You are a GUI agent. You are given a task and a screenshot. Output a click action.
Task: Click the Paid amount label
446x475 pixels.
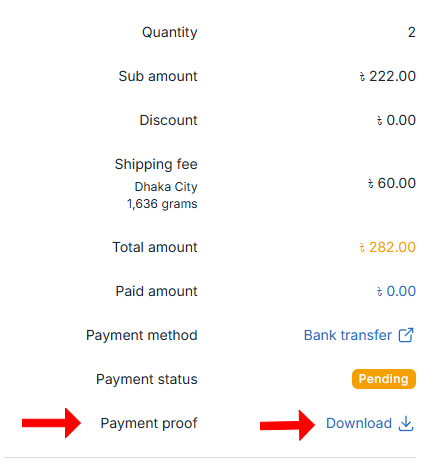[156, 291]
